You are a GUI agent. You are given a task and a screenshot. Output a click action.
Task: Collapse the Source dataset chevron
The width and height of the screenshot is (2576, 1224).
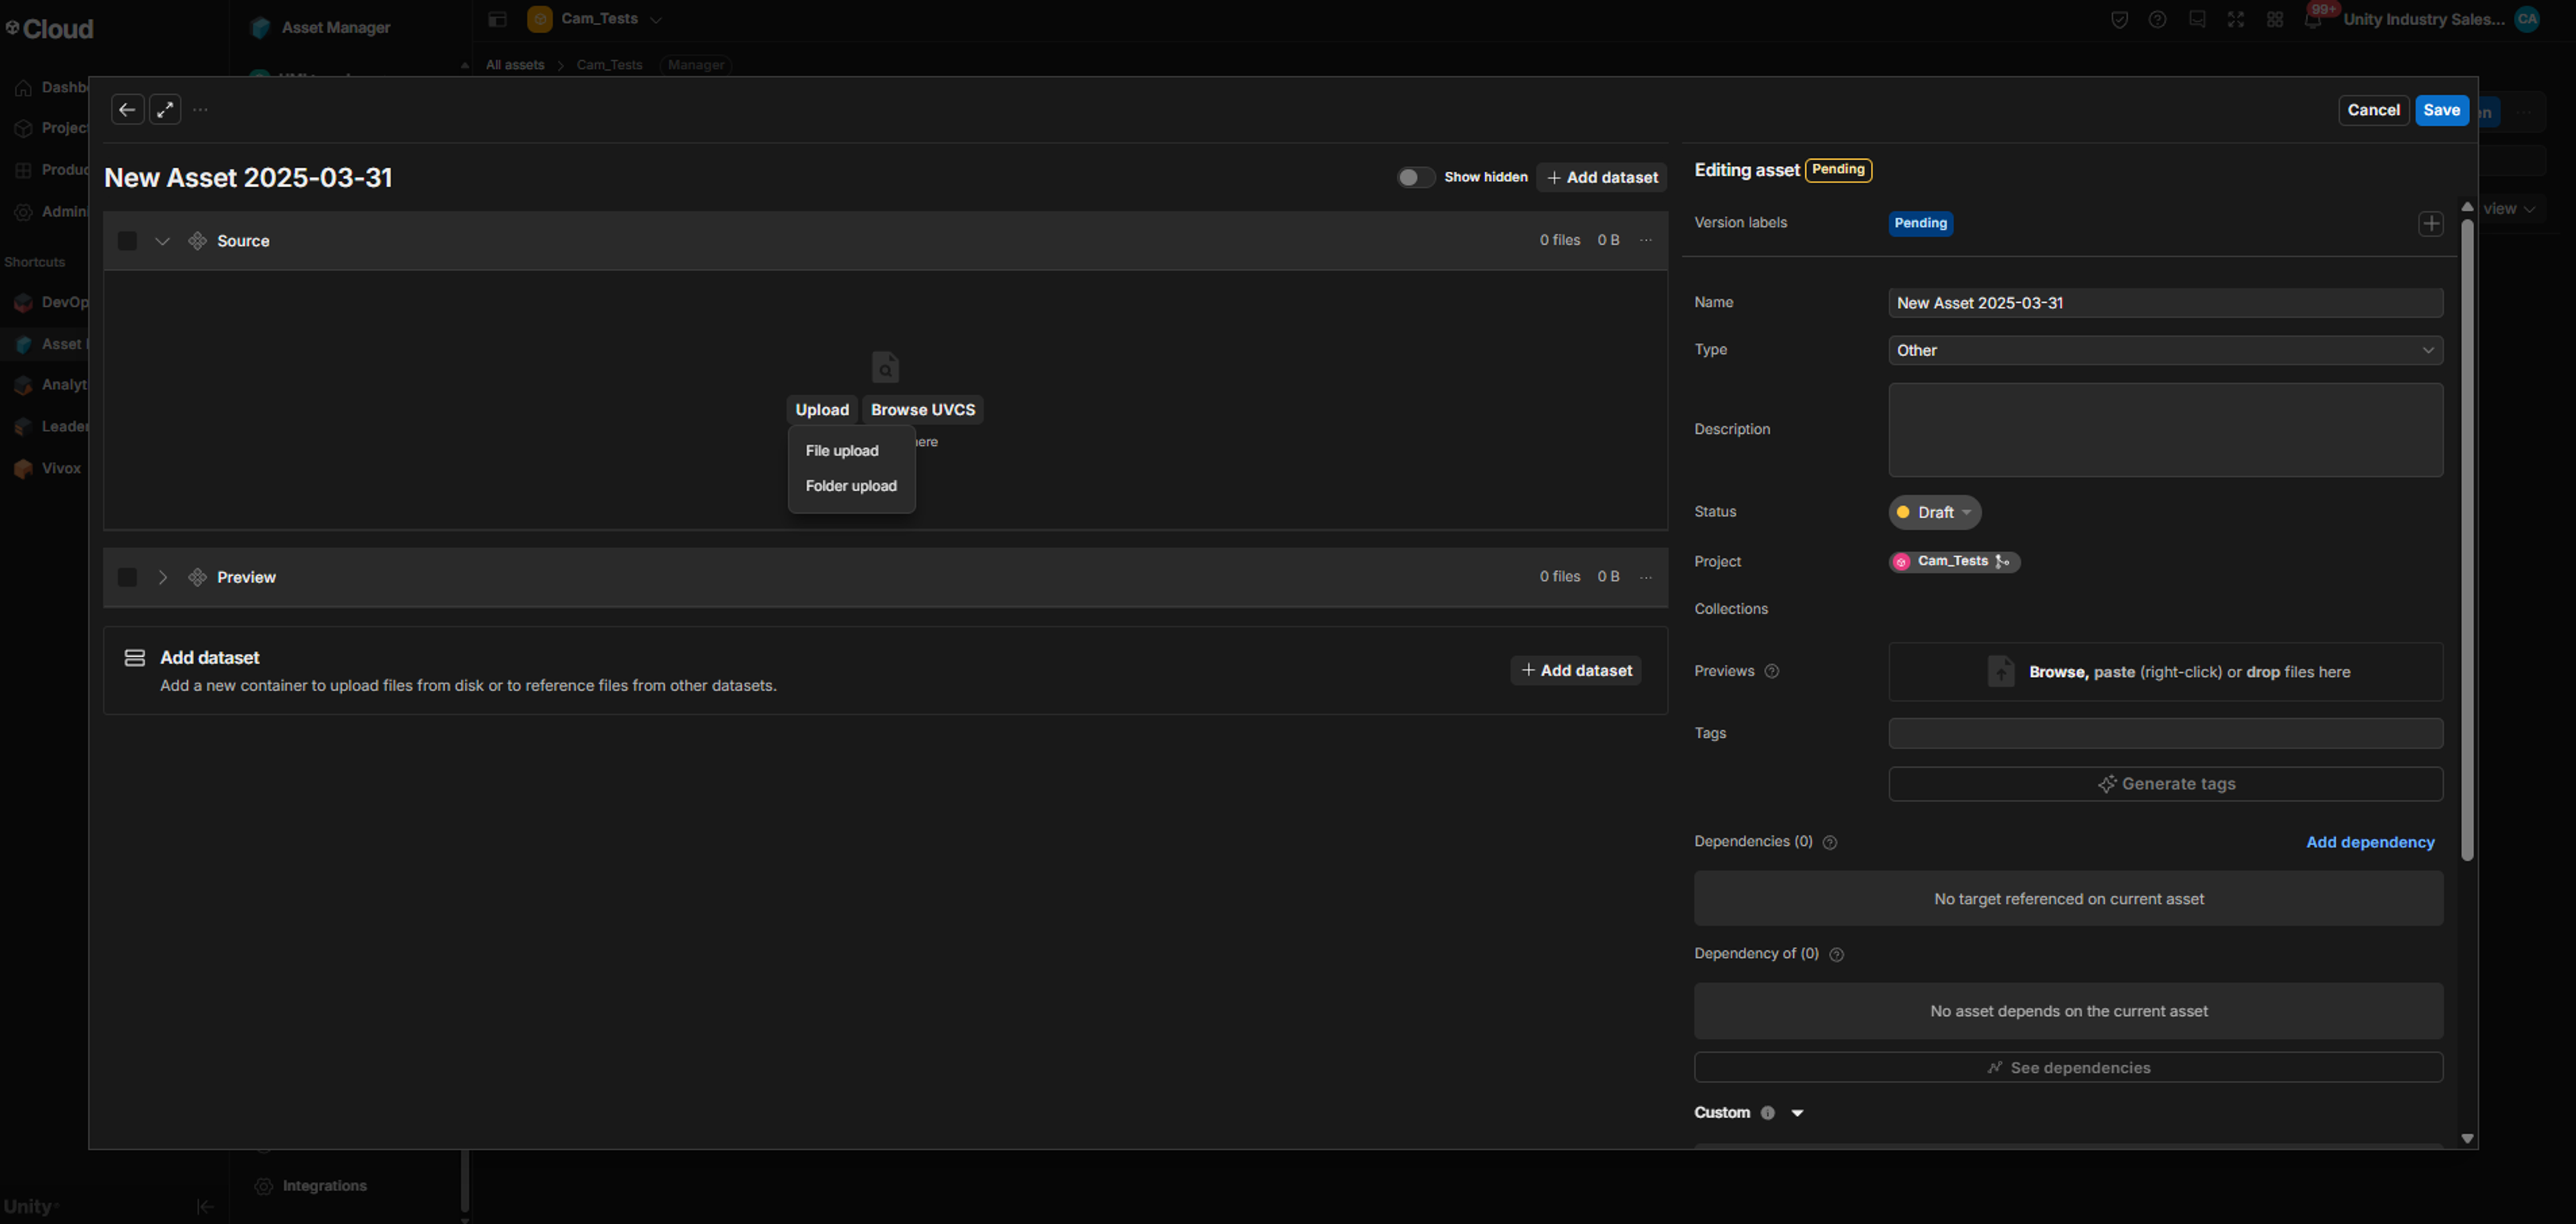click(162, 241)
